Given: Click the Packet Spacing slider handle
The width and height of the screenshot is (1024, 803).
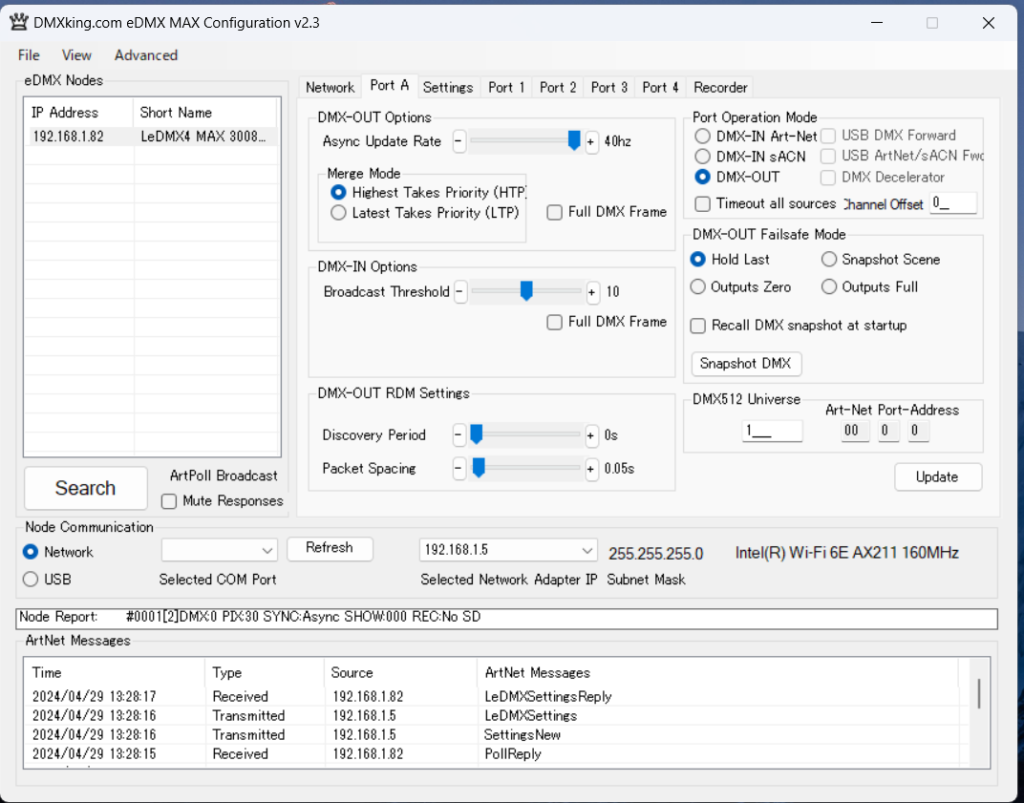Looking at the screenshot, I should [479, 467].
